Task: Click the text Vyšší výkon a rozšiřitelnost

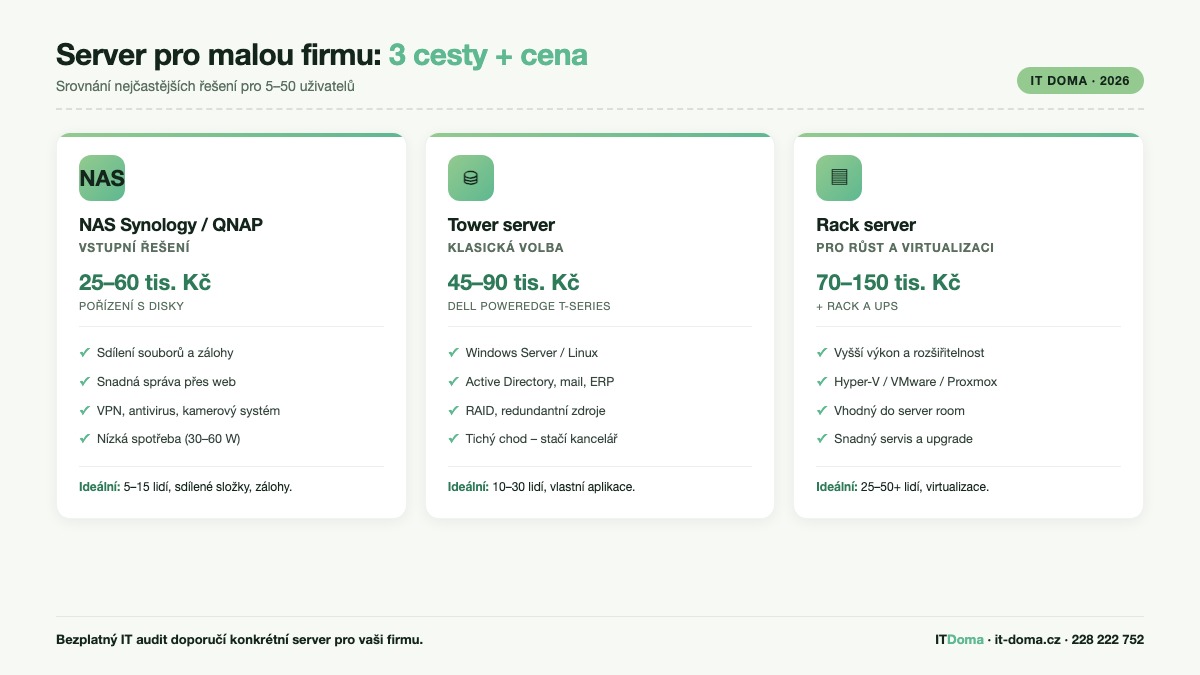Action: pyautogui.click(x=909, y=353)
